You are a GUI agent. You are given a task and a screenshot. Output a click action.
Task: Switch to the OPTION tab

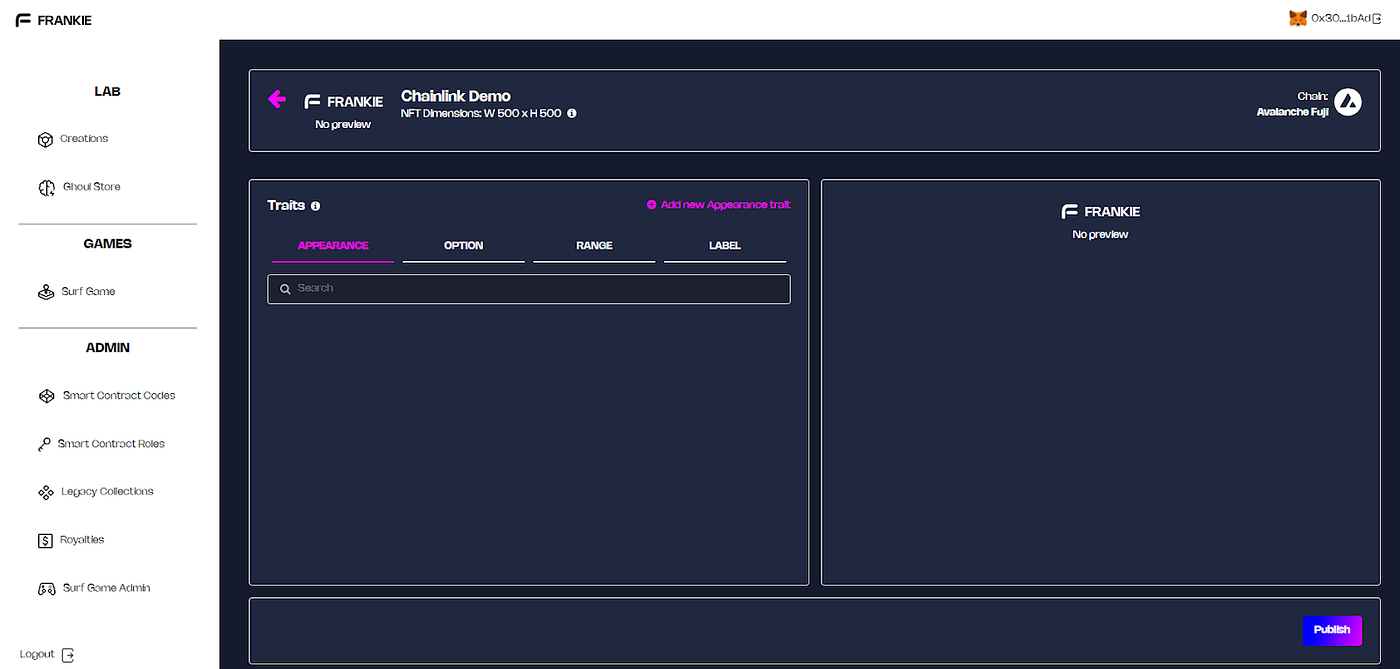(464, 246)
